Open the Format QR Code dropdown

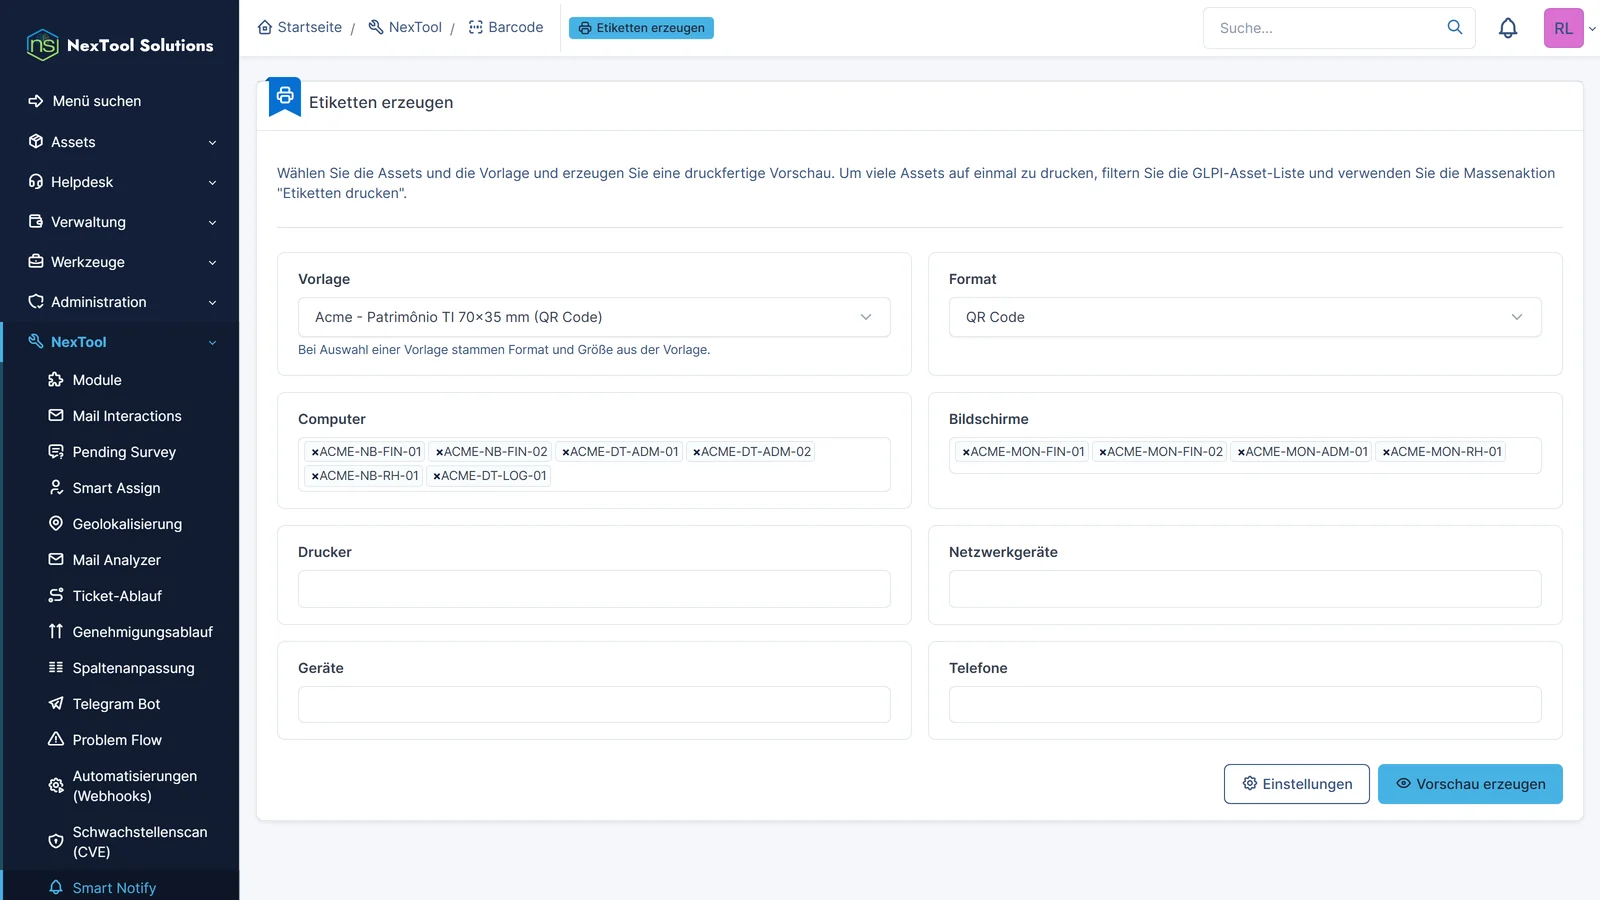click(1245, 317)
